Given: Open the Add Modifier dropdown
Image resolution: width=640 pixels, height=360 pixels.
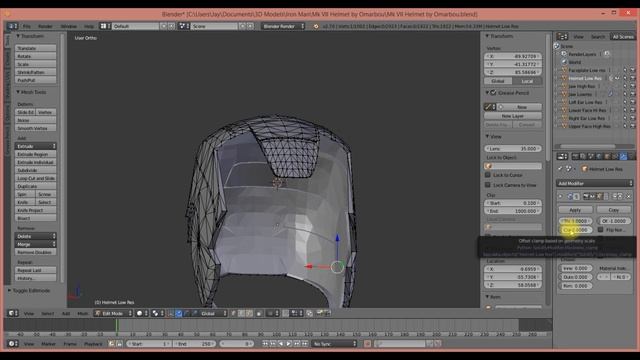Looking at the screenshot, I should [x=595, y=183].
